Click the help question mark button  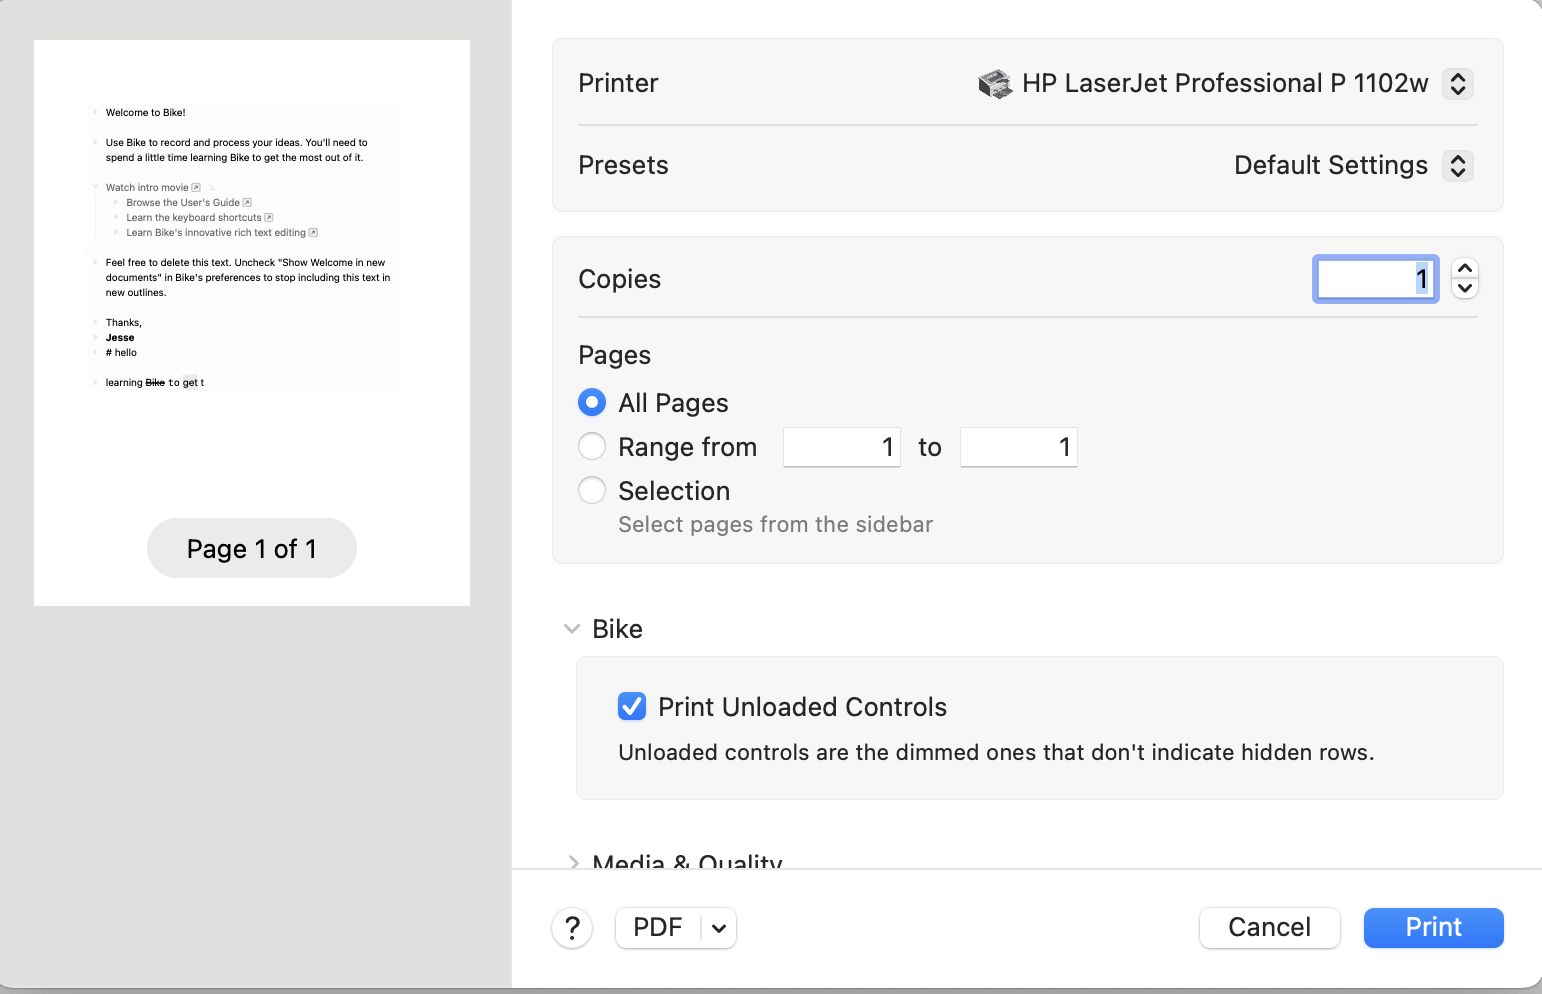(572, 928)
